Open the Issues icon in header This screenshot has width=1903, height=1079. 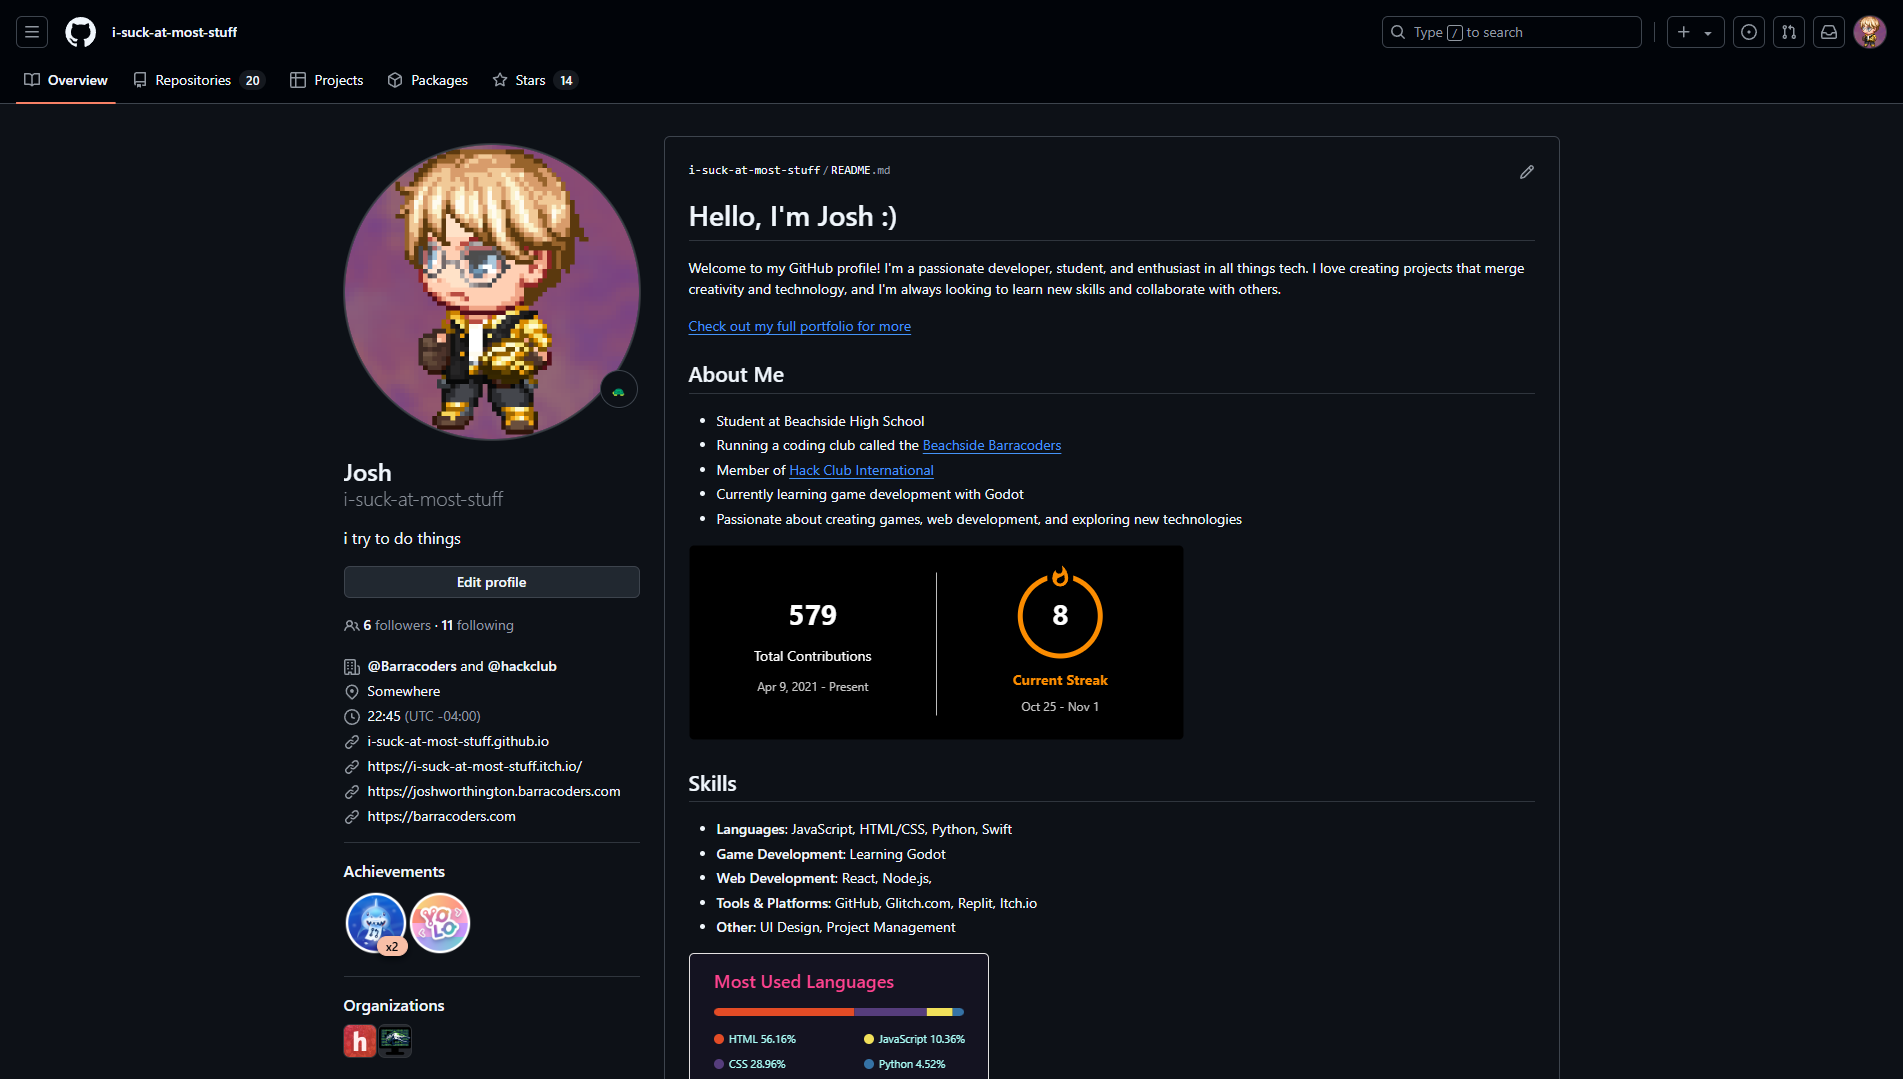1749,32
